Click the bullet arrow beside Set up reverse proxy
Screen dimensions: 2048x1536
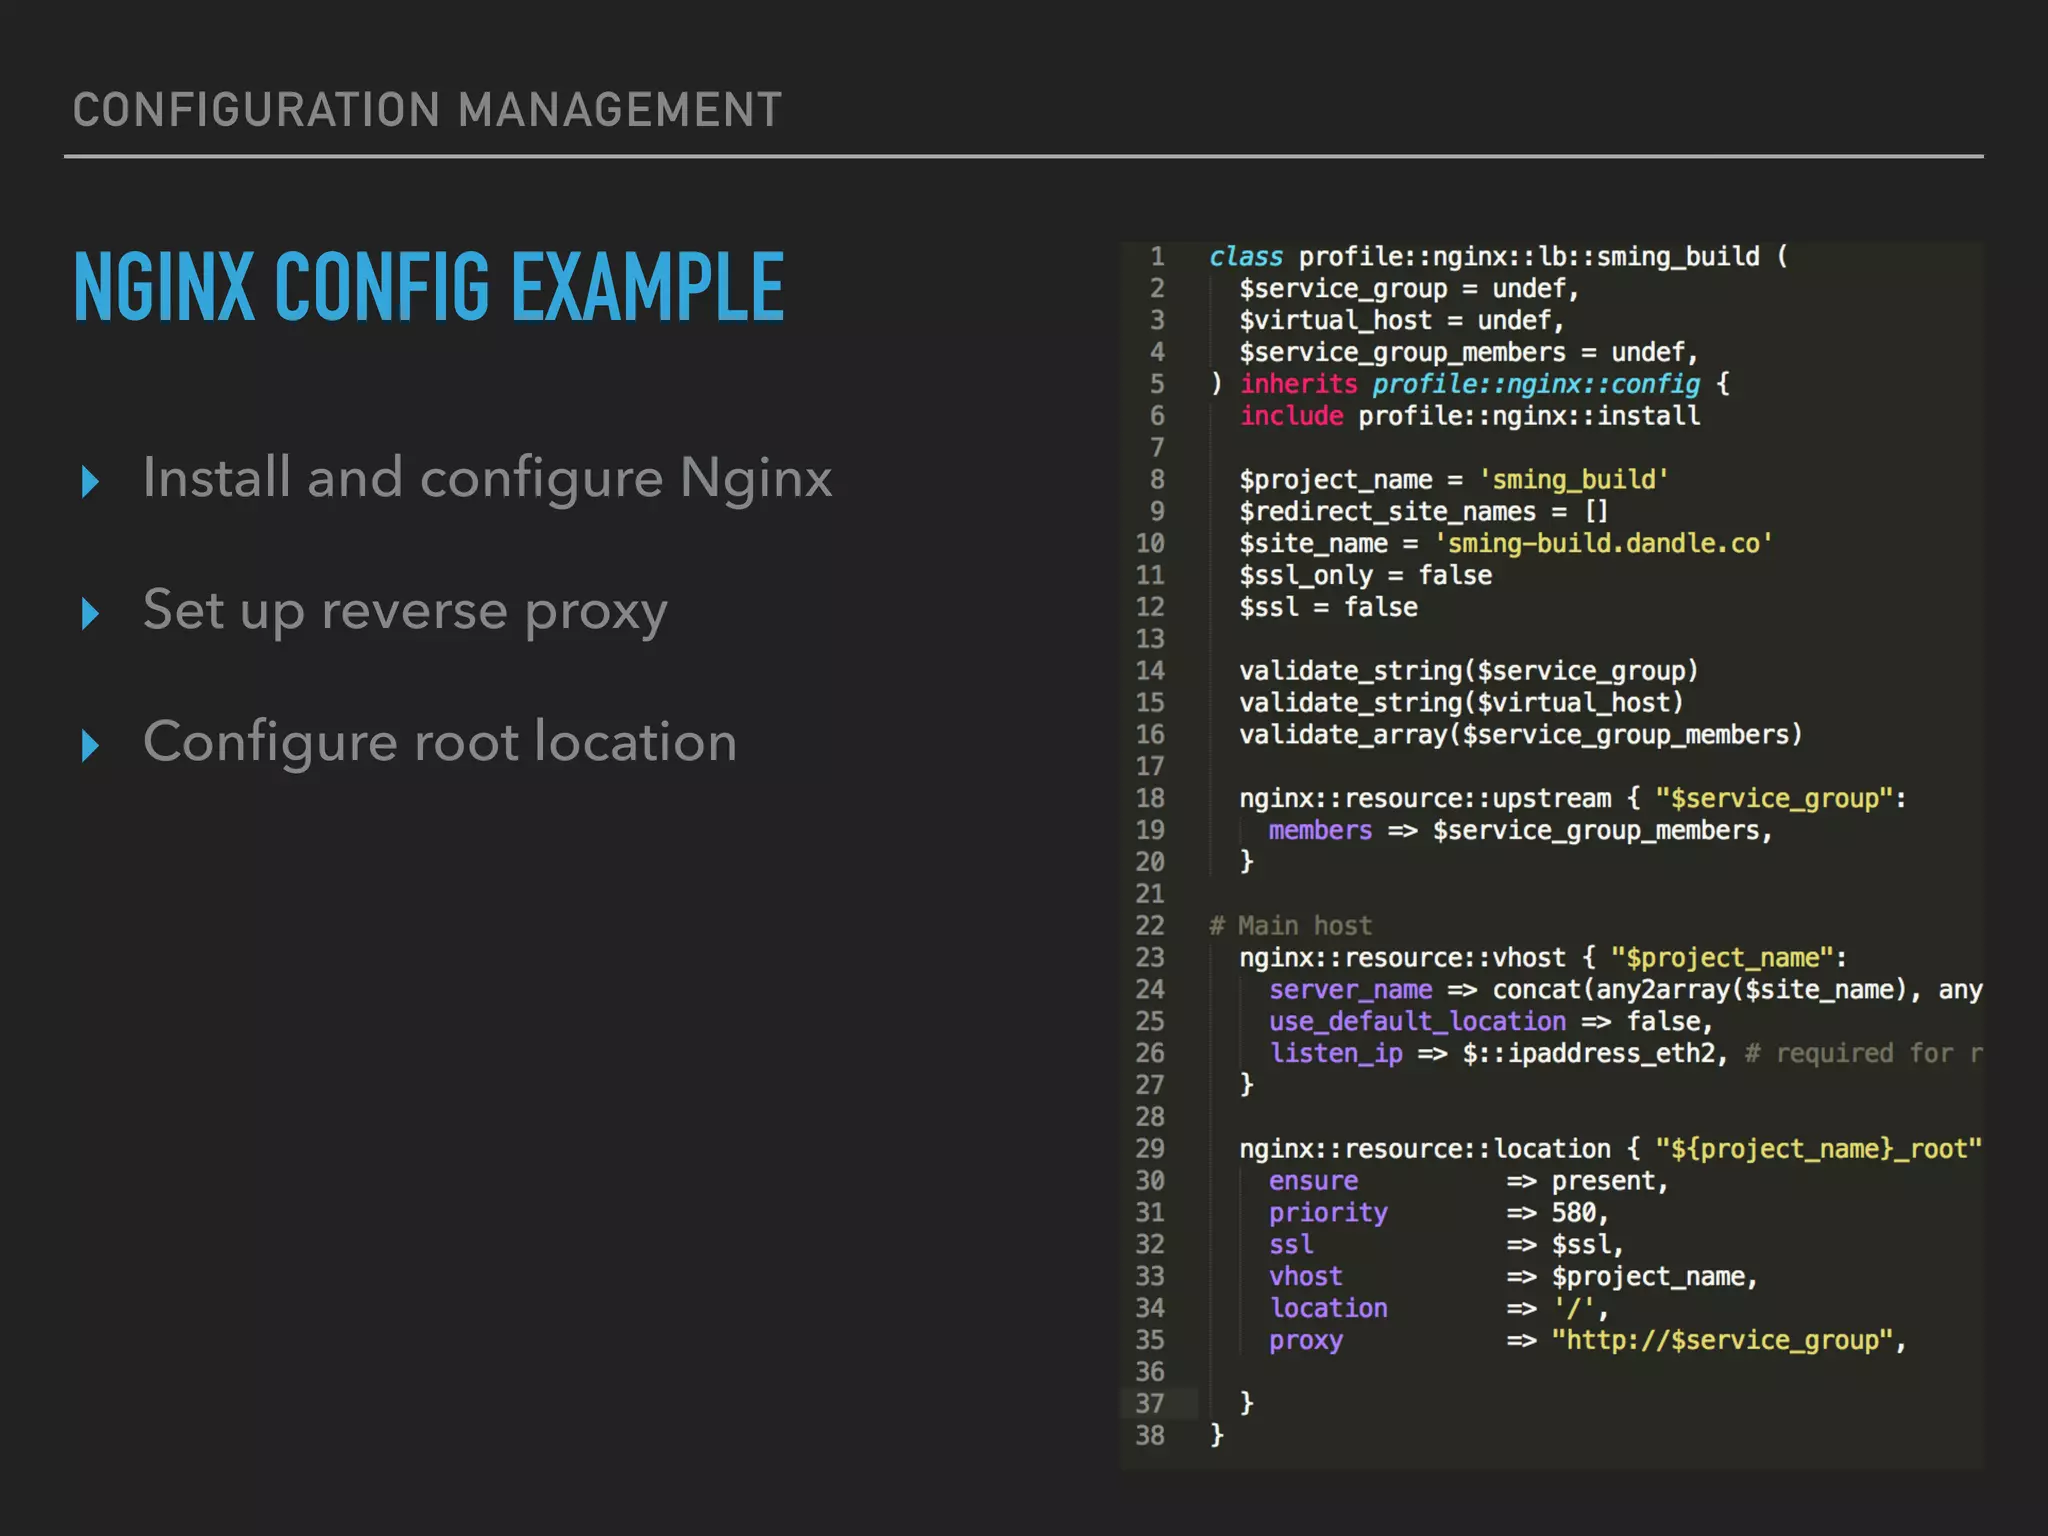(90, 613)
